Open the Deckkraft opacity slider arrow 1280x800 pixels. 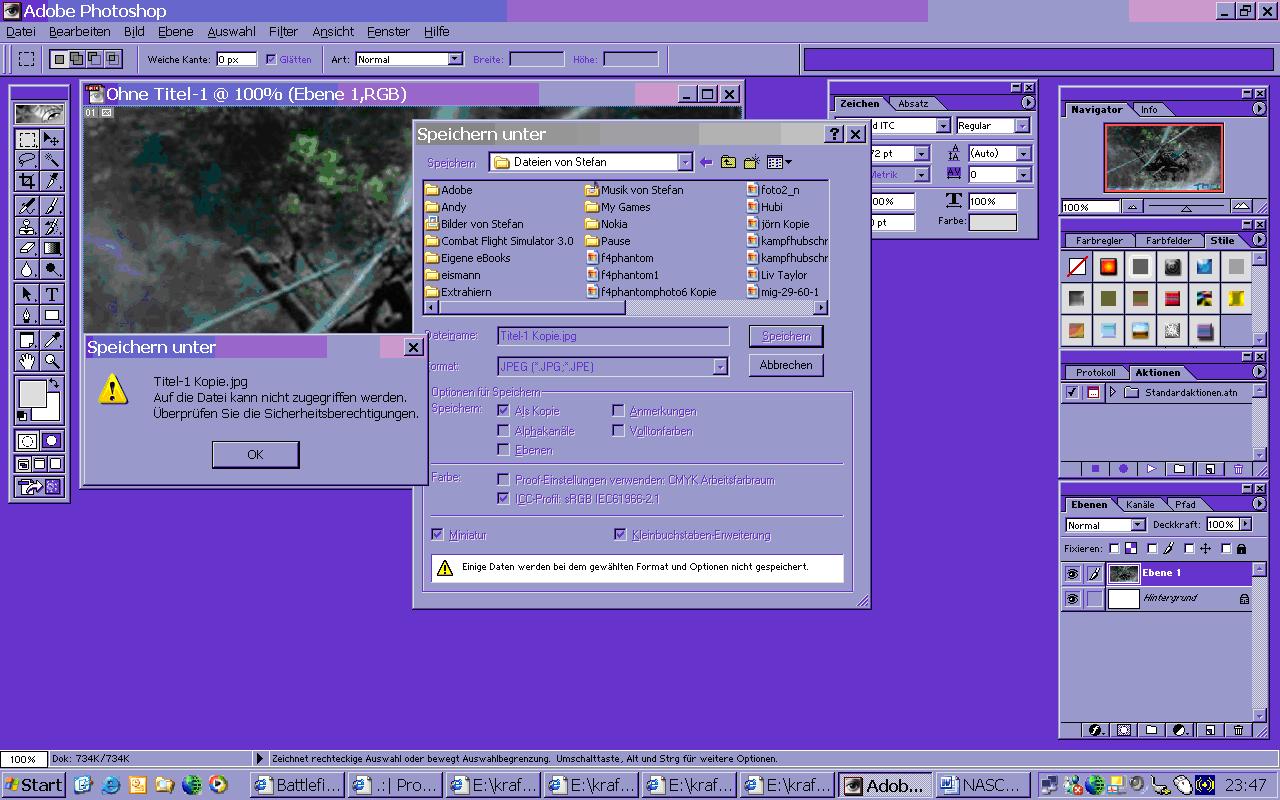pyautogui.click(x=1245, y=524)
